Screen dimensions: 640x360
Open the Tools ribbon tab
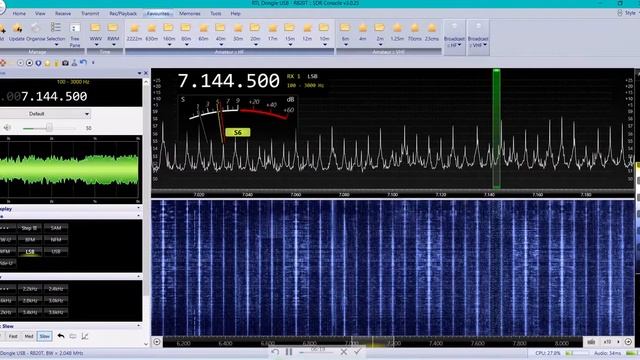[216, 13]
